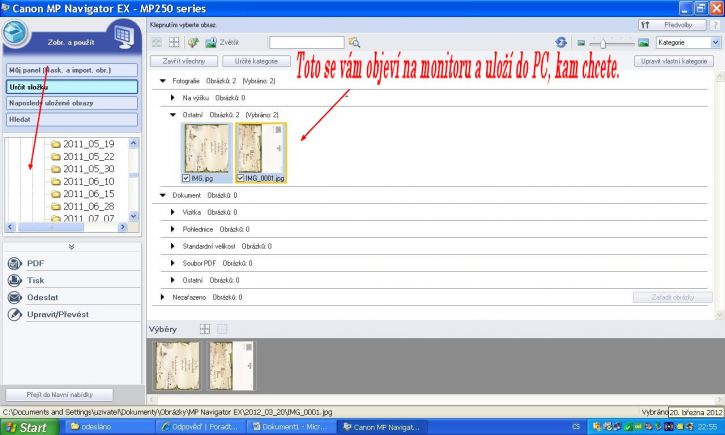Uncheck the IMG.jpg checkbox
This screenshot has width=725, height=435.
[x=186, y=178]
